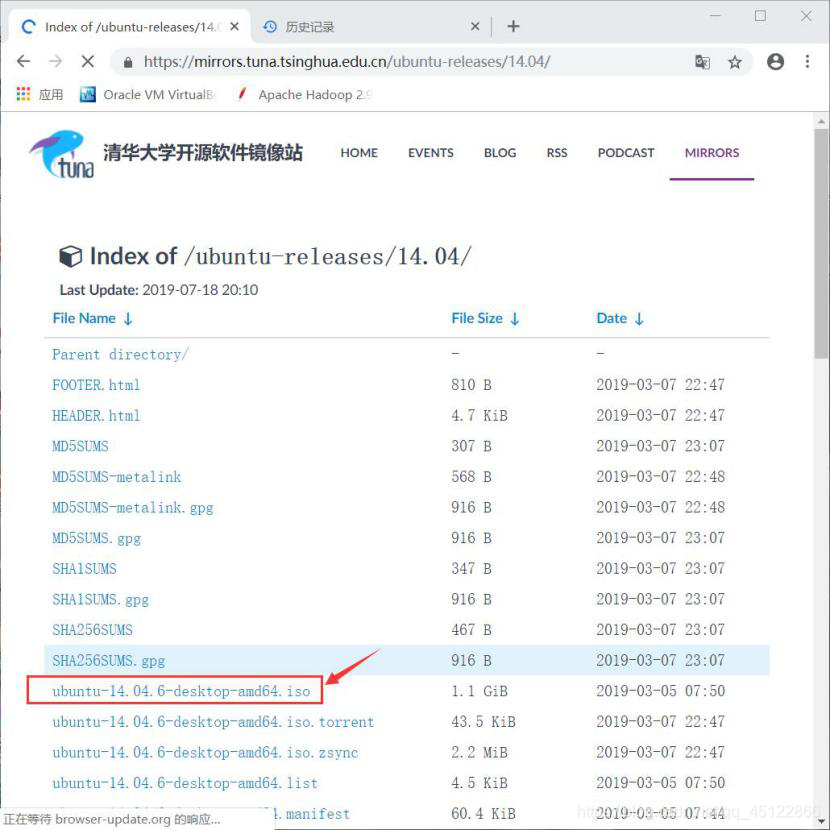Screen dimensions: 830x830
Task: Open MD5SUMS.gpg link
Action: [x=96, y=538]
